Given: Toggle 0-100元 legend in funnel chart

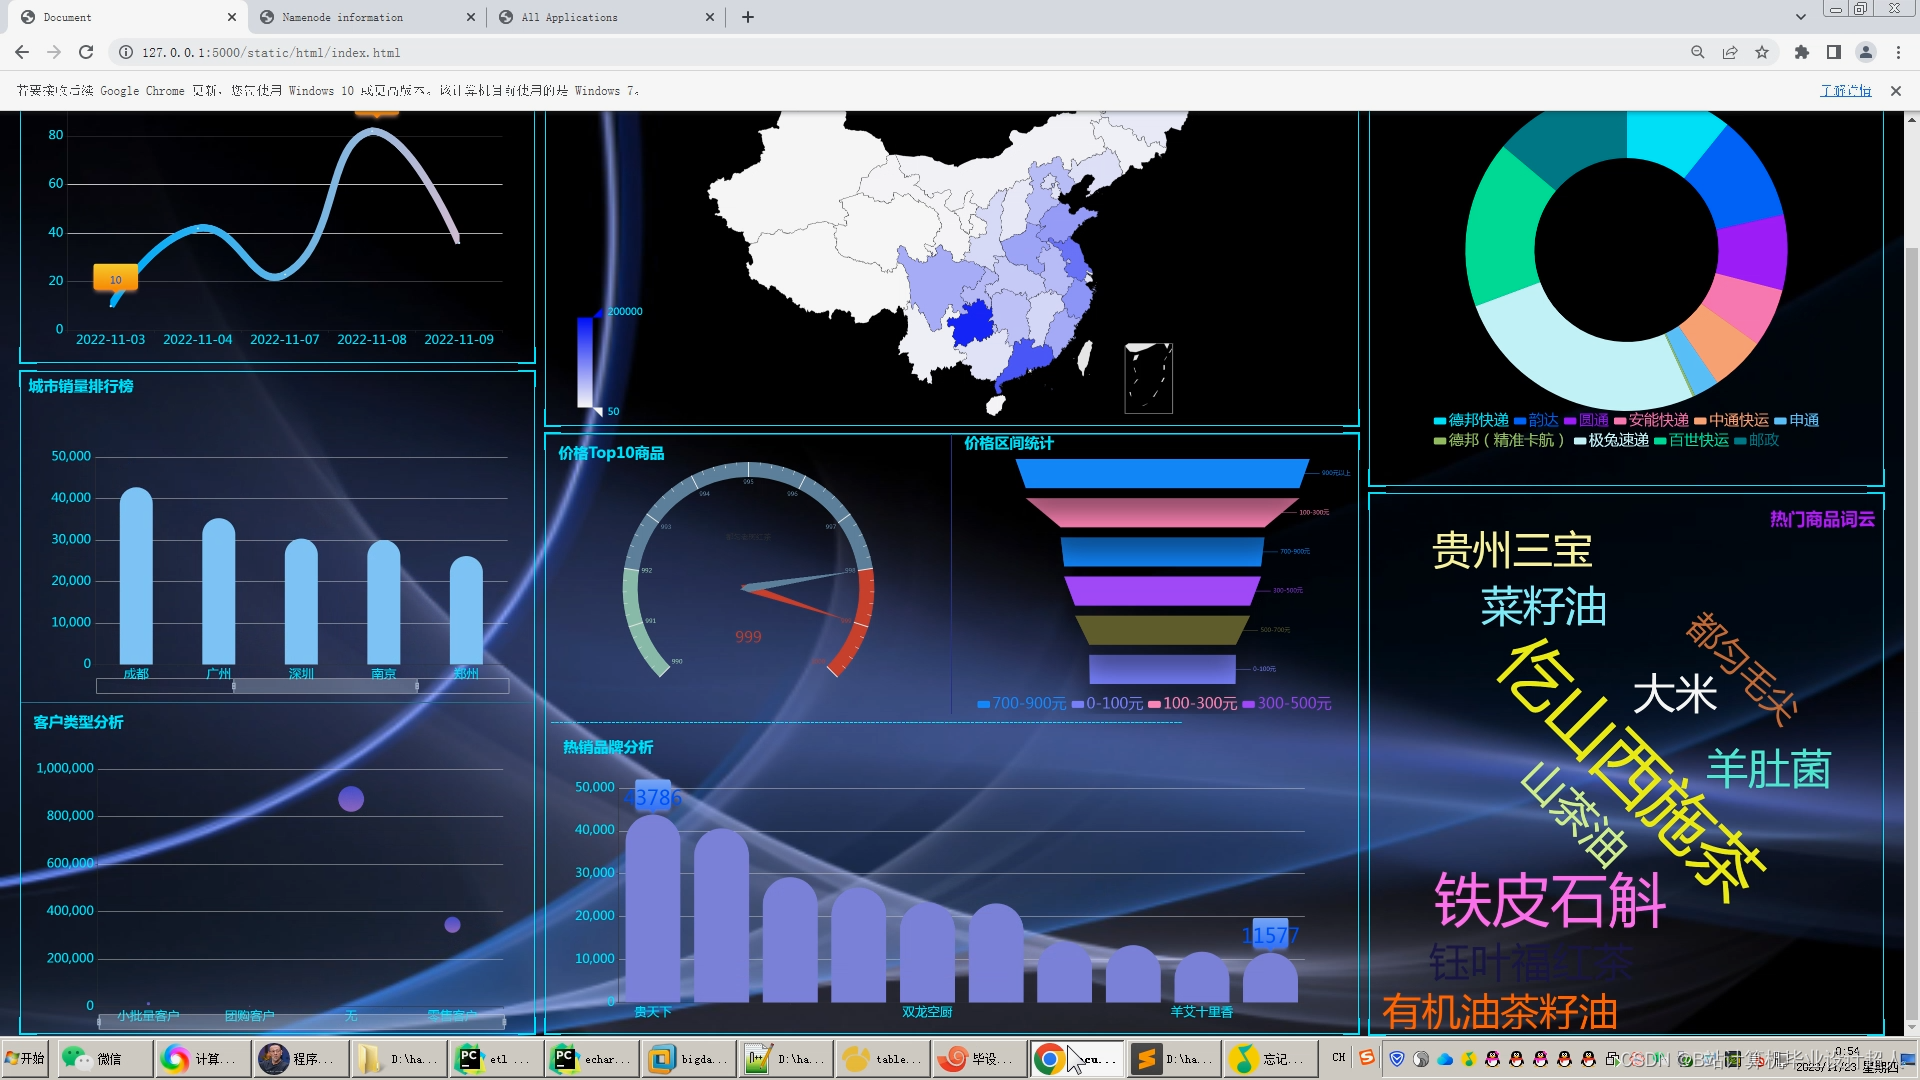Looking at the screenshot, I should 1107,703.
